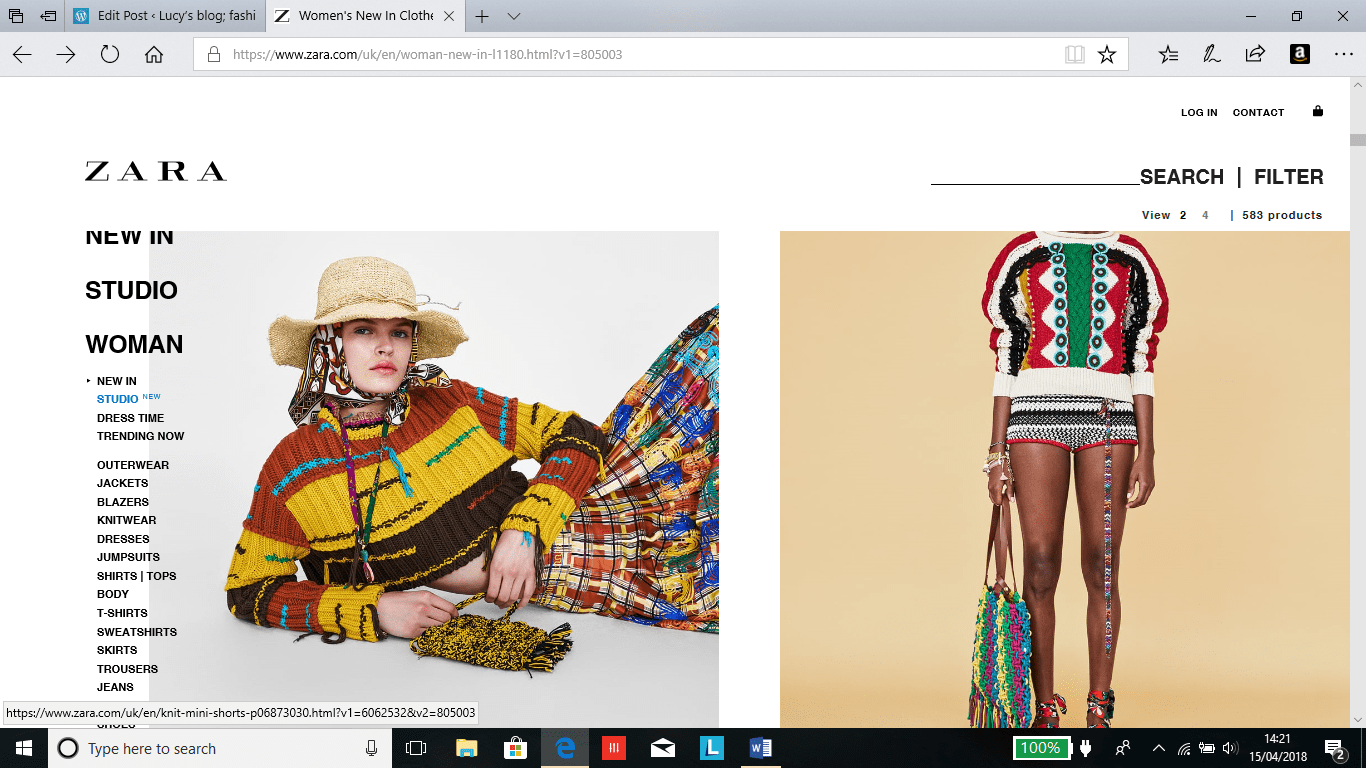The image size is (1366, 768).
Task: Switch to the Edit Post blog tab
Action: (165, 17)
